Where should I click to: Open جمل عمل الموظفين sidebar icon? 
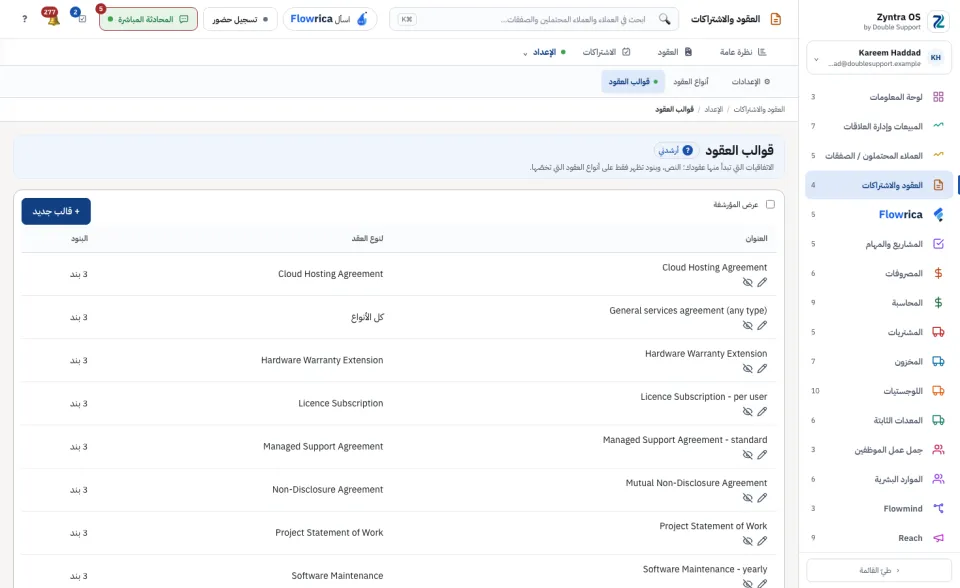click(938, 450)
